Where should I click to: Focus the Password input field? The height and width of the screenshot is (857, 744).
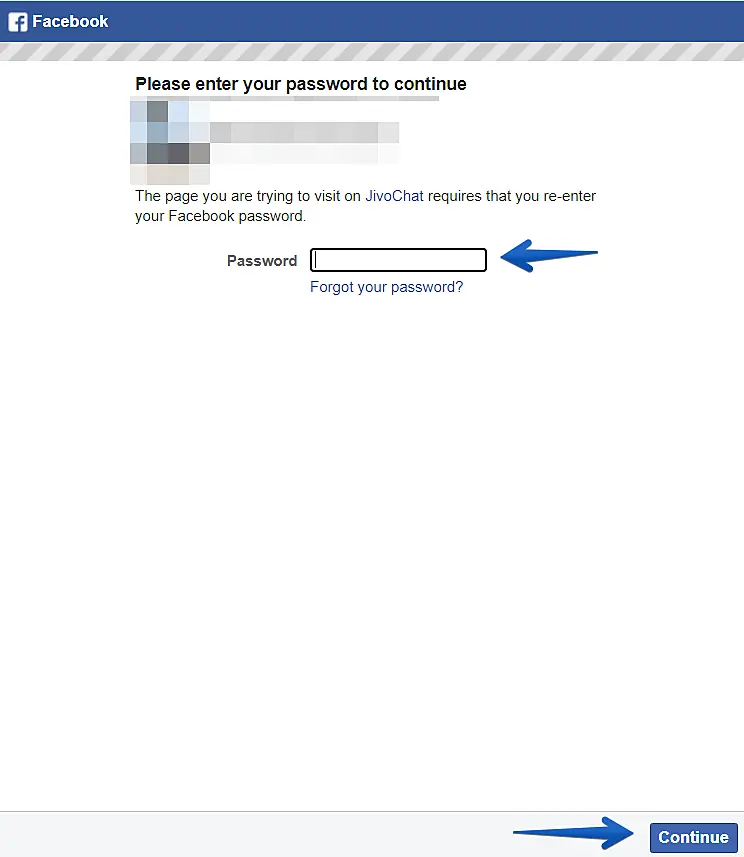(398, 260)
